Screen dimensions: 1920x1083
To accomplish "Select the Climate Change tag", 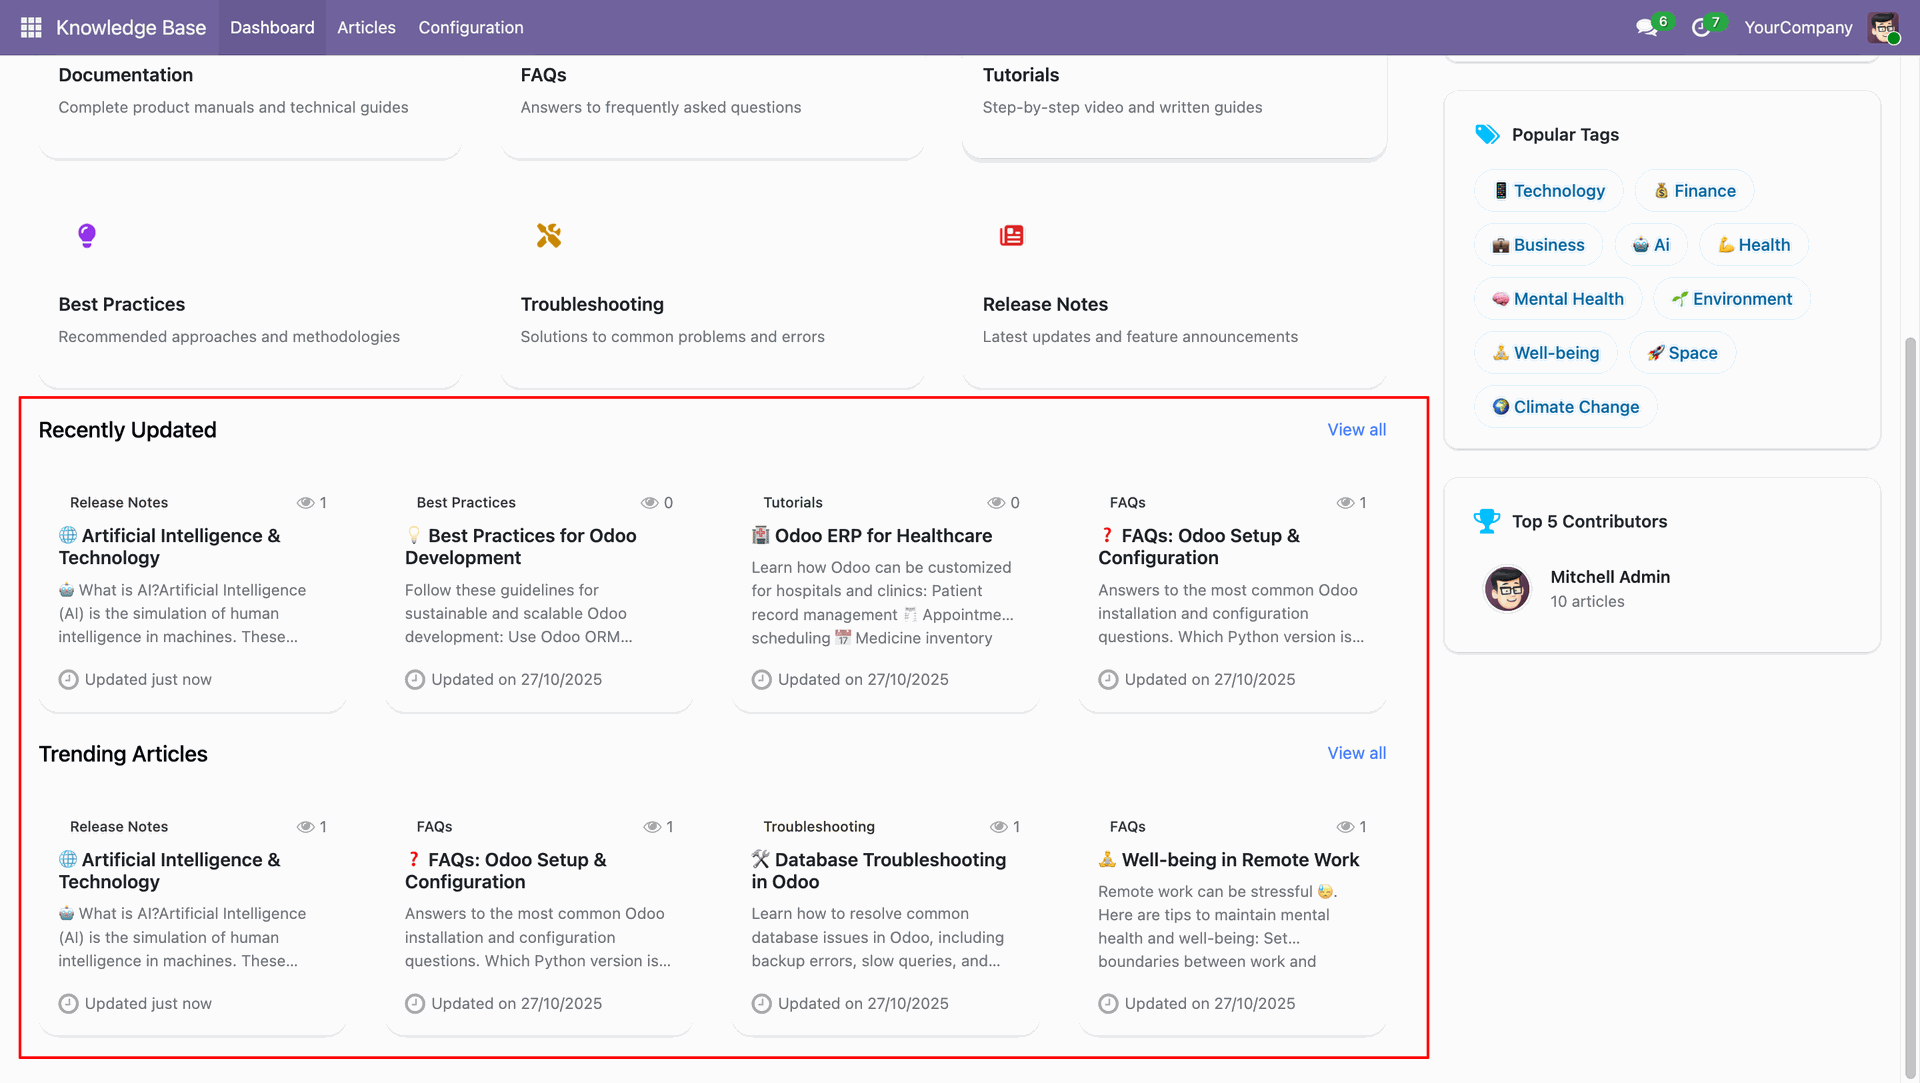I will [1565, 407].
